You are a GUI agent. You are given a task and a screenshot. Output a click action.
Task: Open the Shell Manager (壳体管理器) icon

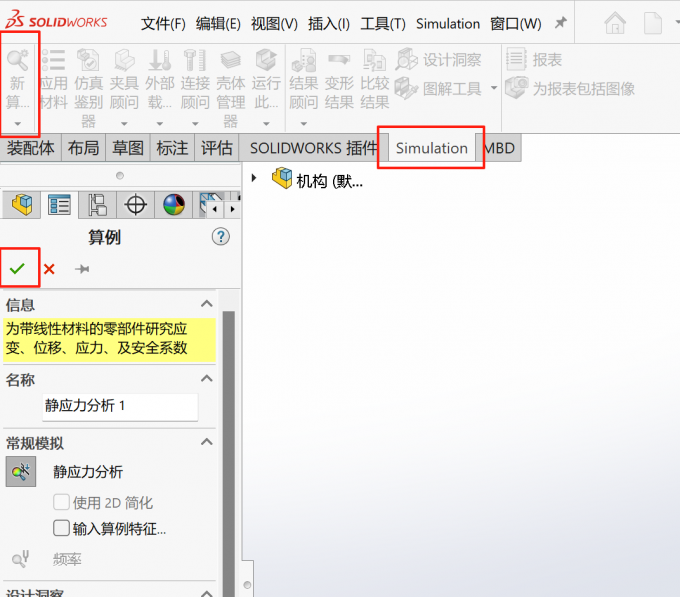[231, 60]
